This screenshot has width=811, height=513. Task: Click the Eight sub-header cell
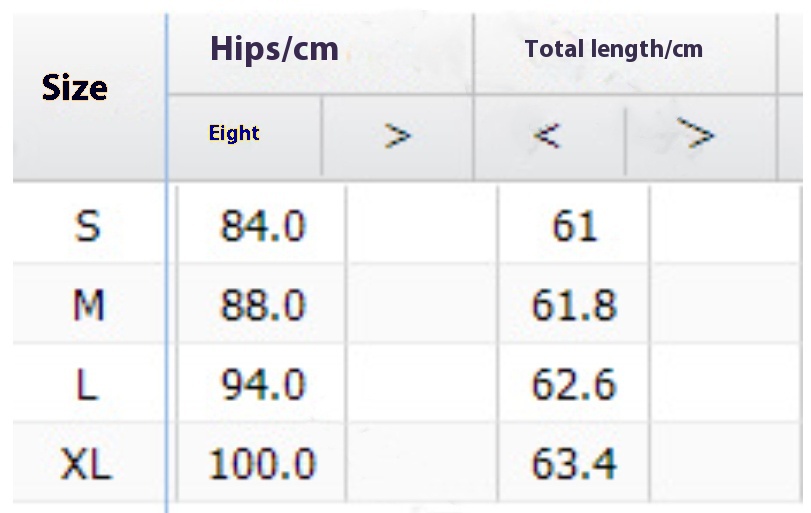coord(234,133)
